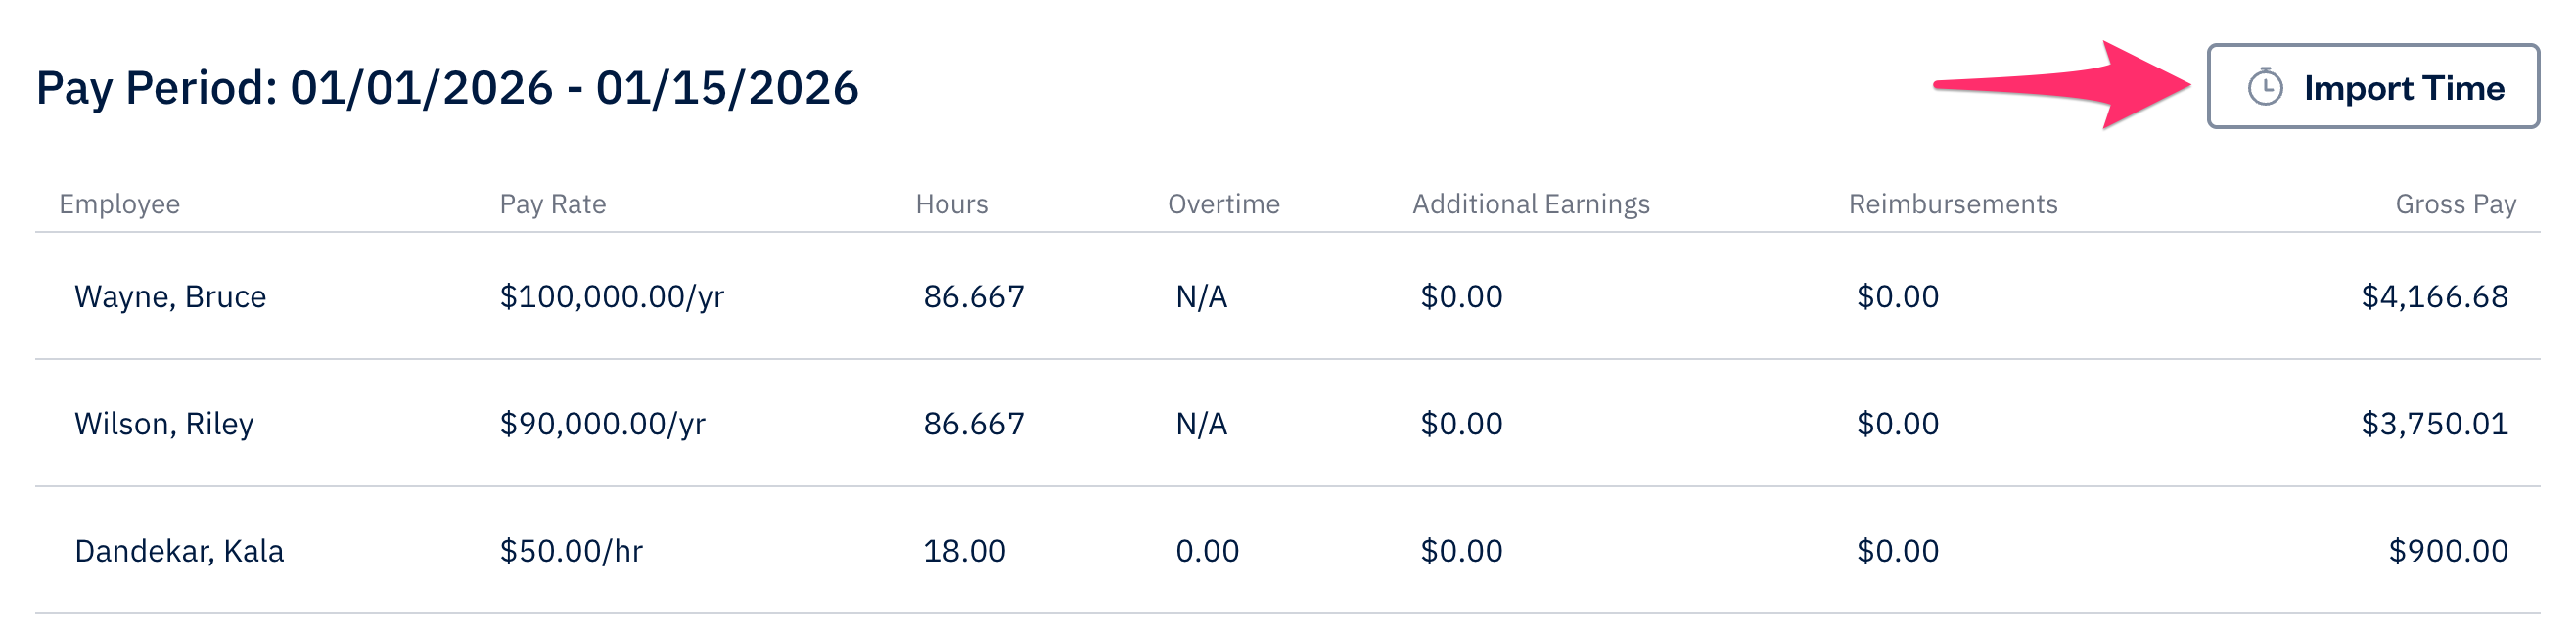Image resolution: width=2576 pixels, height=632 pixels.
Task: Click the Pay Period date range heading
Action: 447,87
